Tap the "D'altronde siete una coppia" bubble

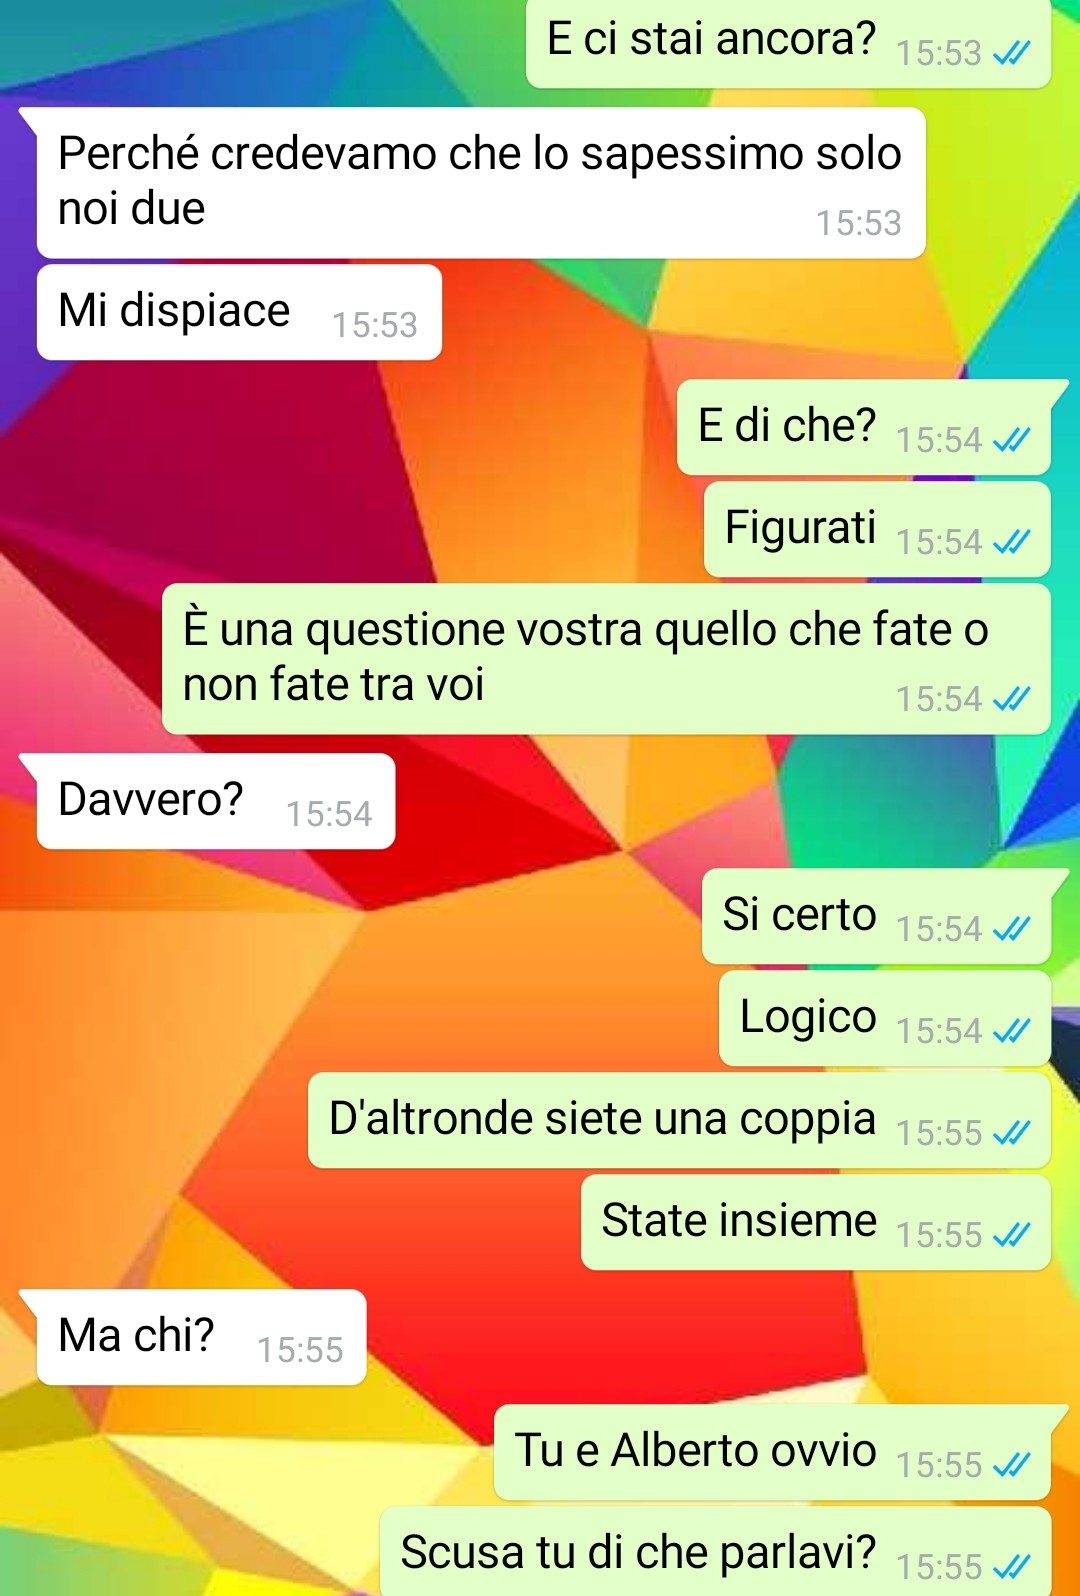point(679,1120)
